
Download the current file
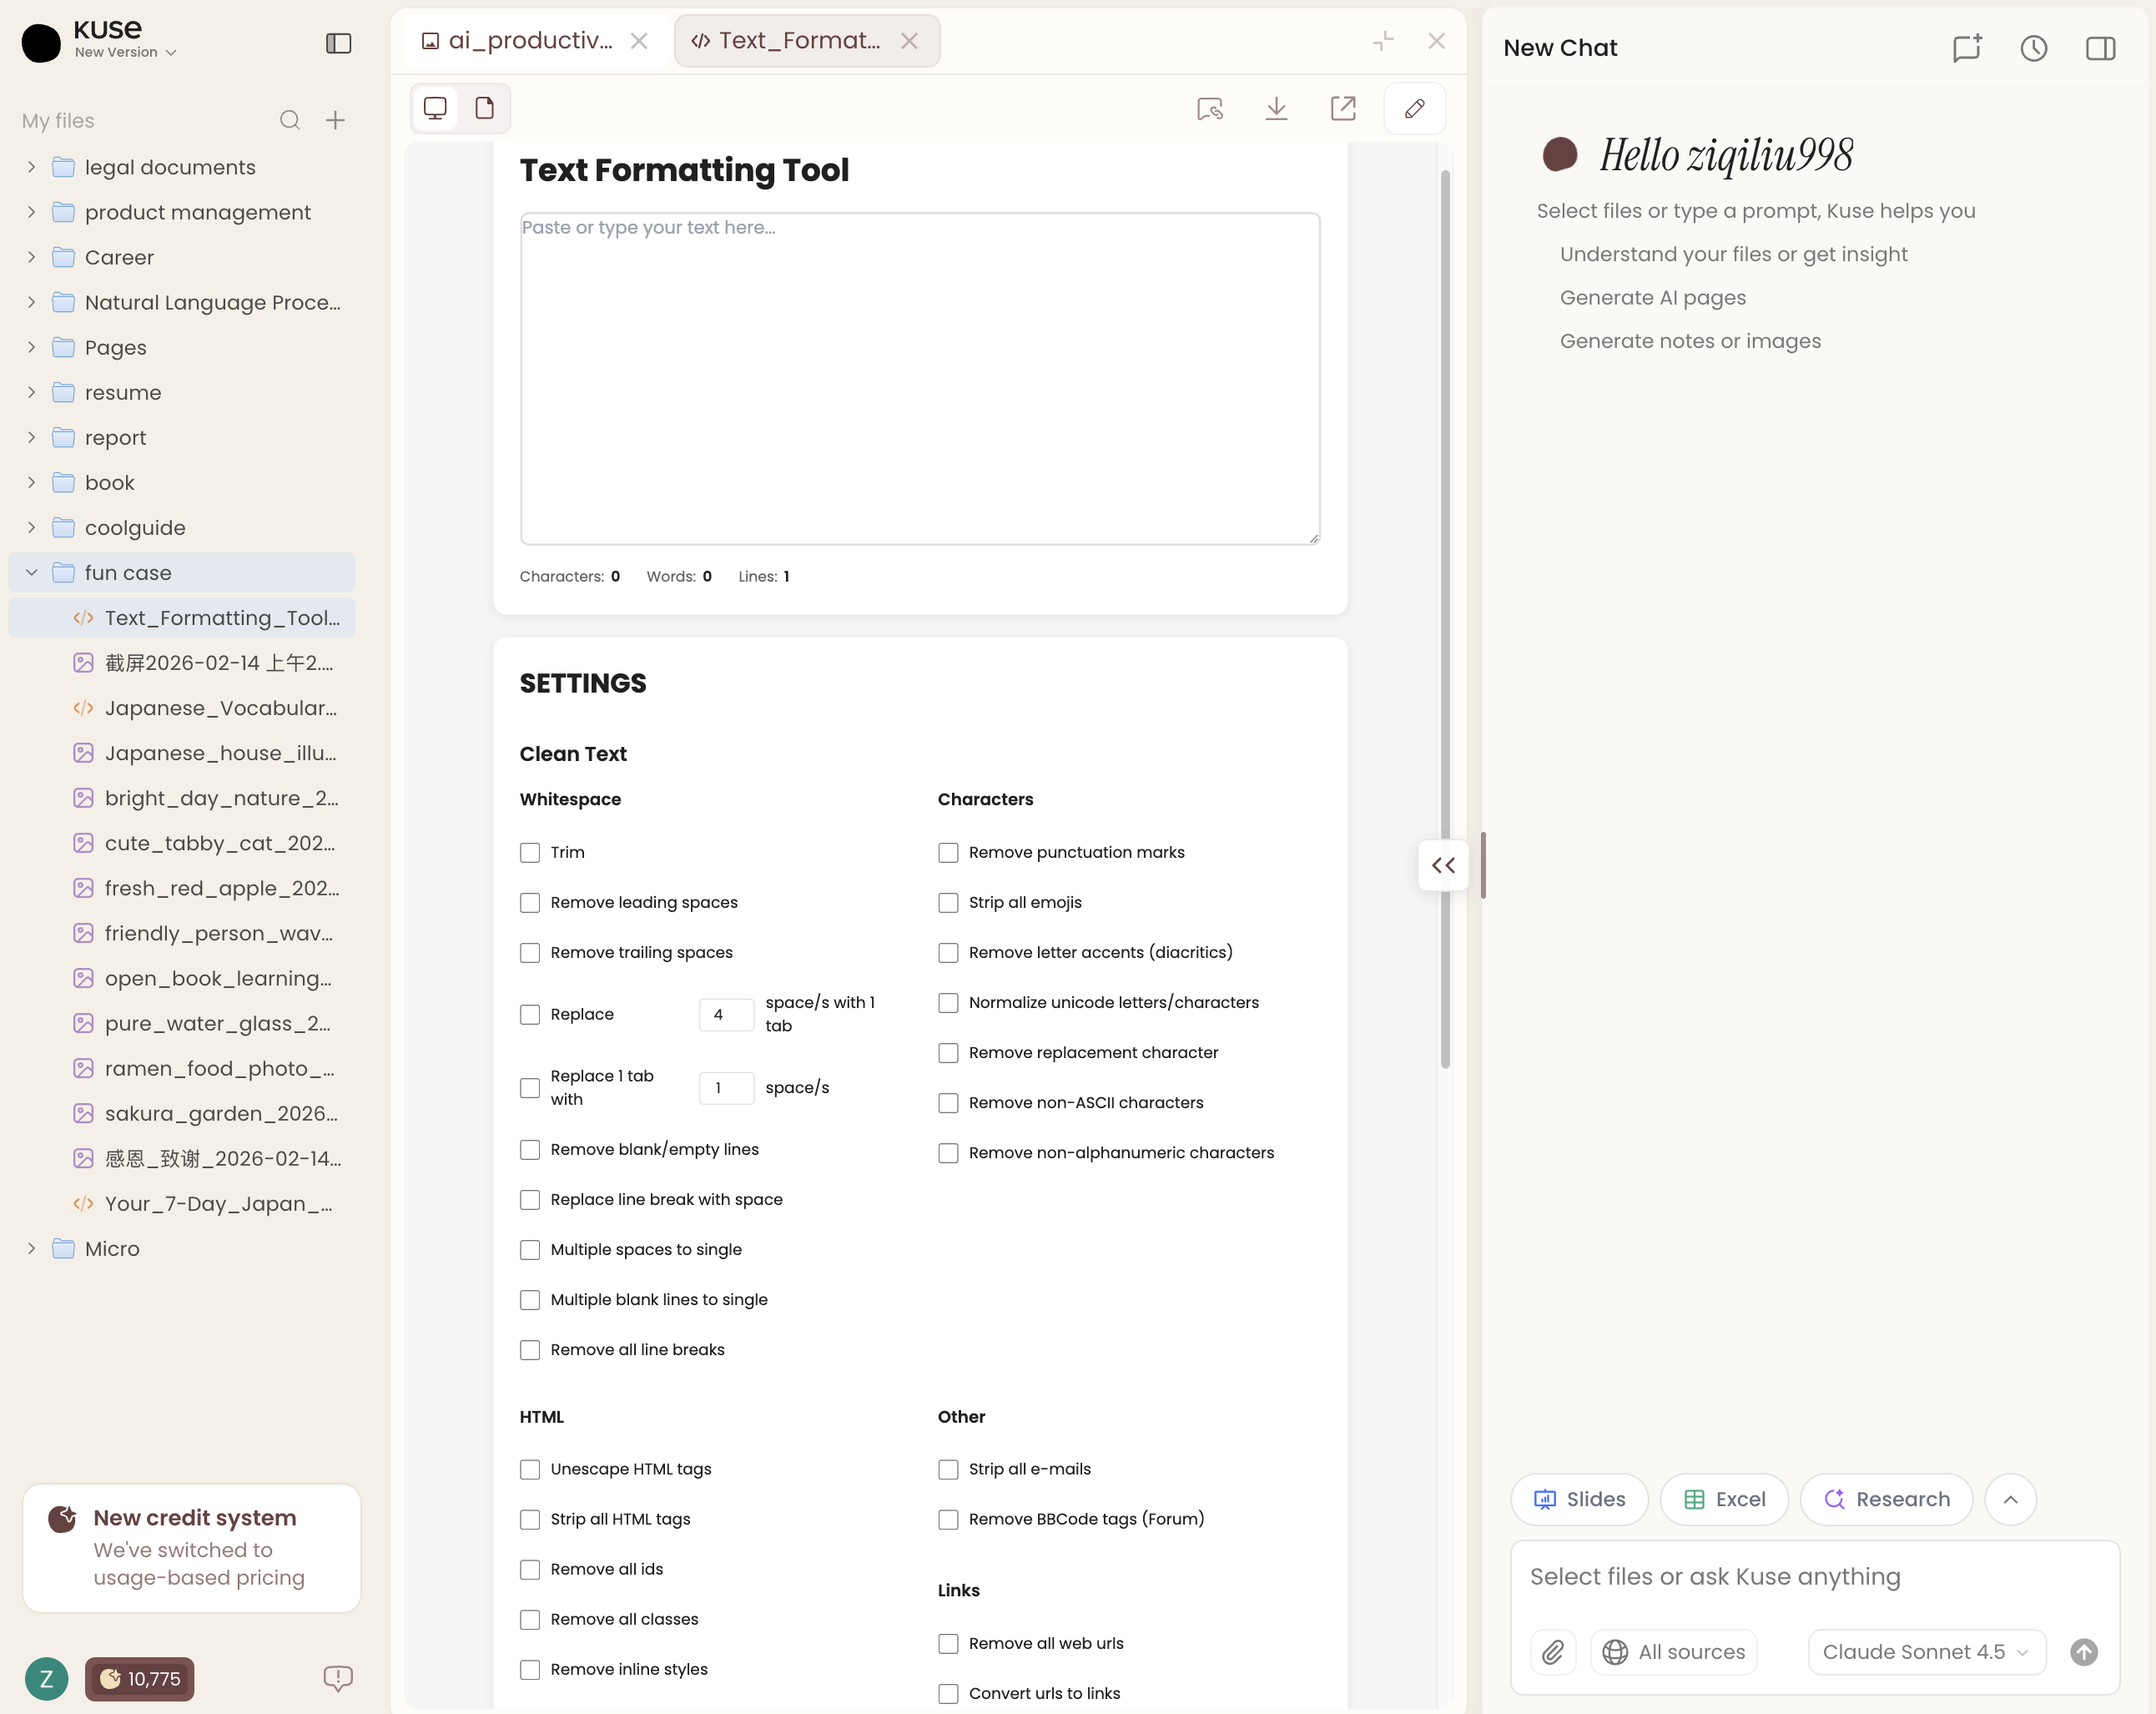(1276, 108)
